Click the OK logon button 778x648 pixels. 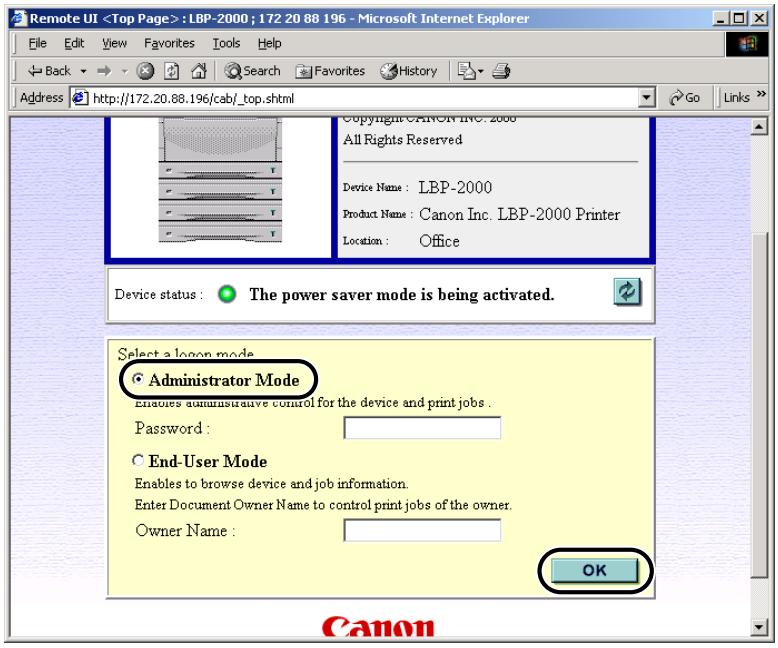click(594, 570)
